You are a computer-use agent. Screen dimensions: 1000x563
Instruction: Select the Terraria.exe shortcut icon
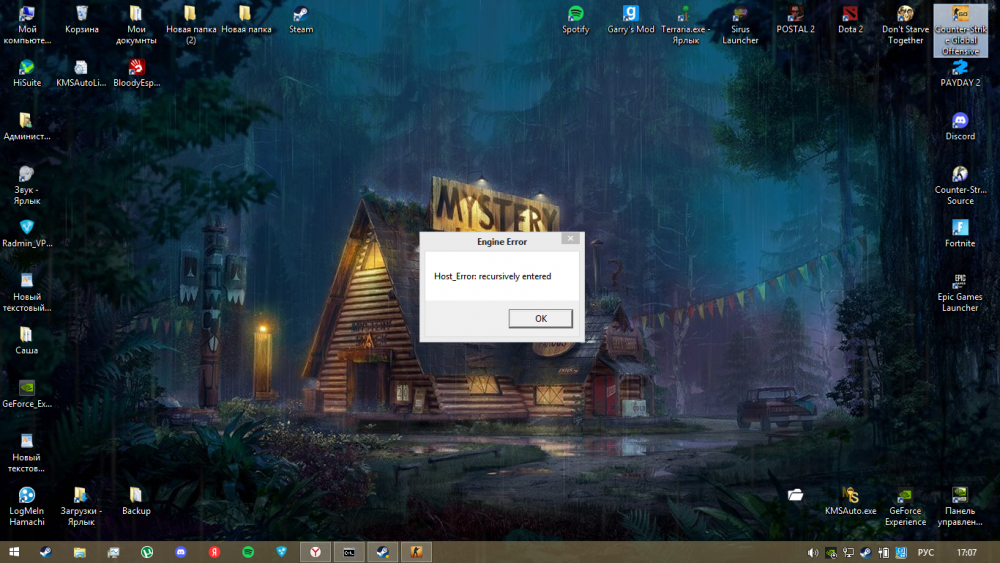pos(686,25)
